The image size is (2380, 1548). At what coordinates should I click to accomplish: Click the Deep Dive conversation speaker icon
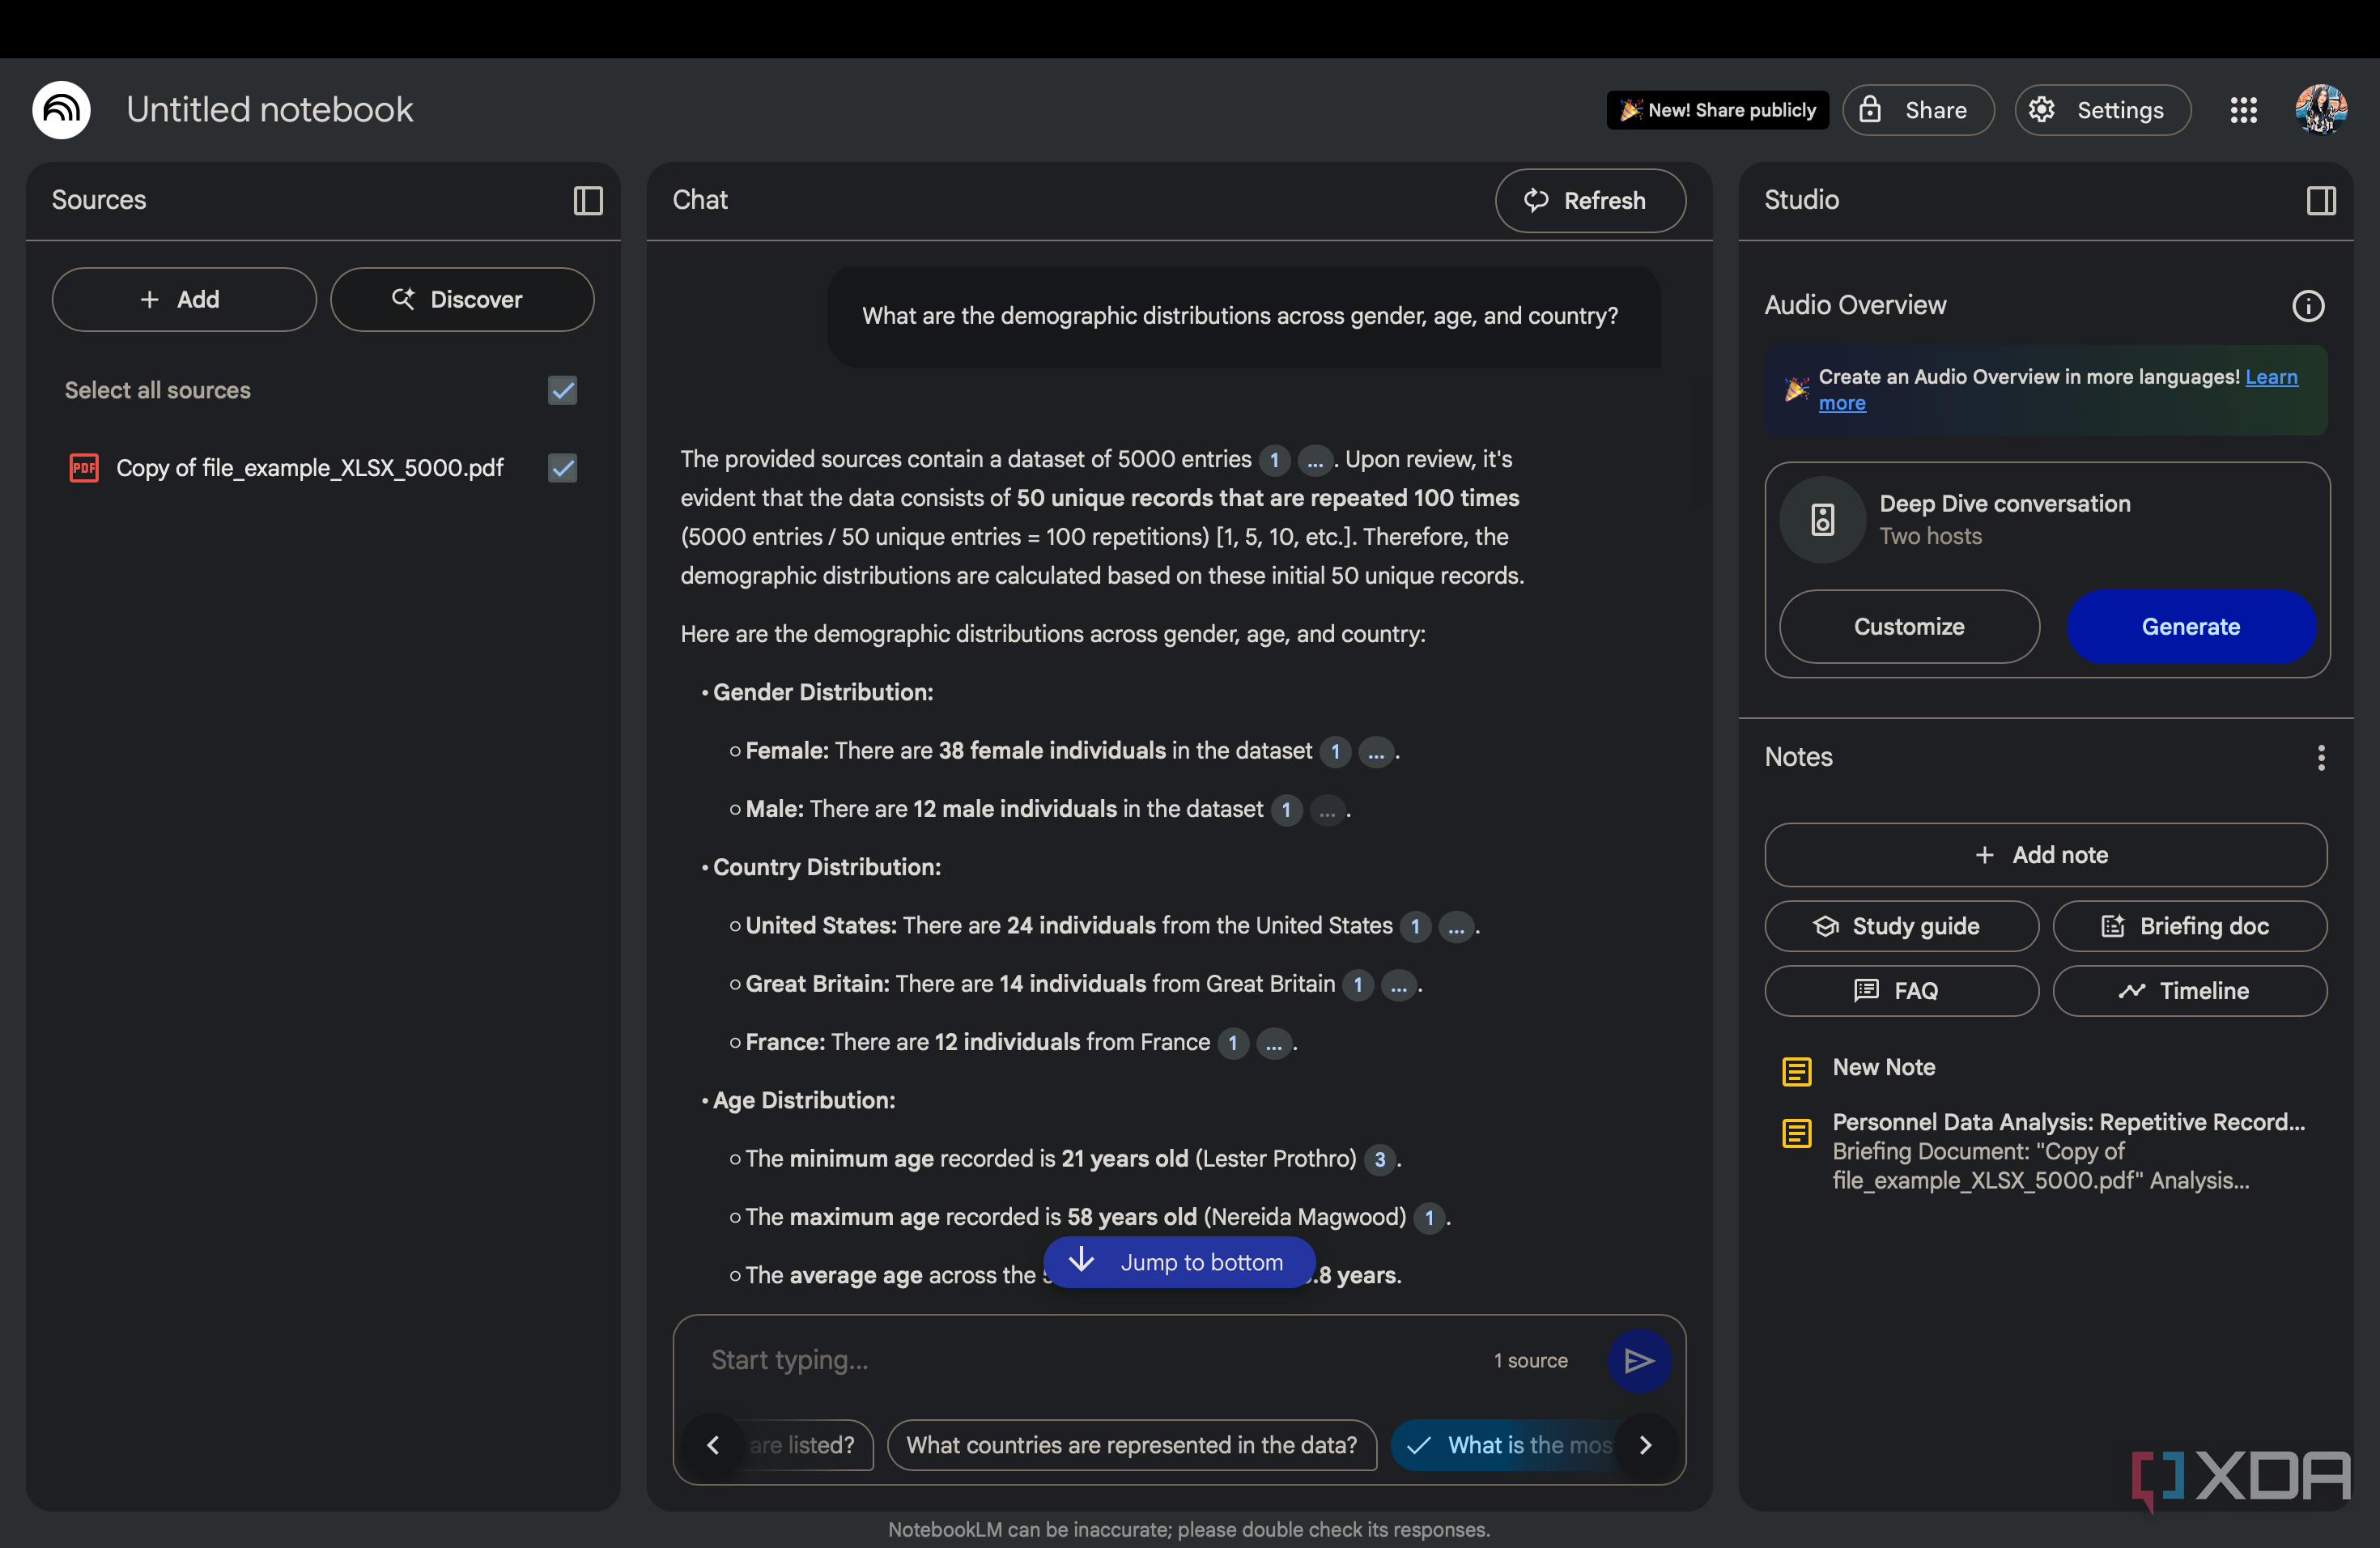(x=1822, y=519)
